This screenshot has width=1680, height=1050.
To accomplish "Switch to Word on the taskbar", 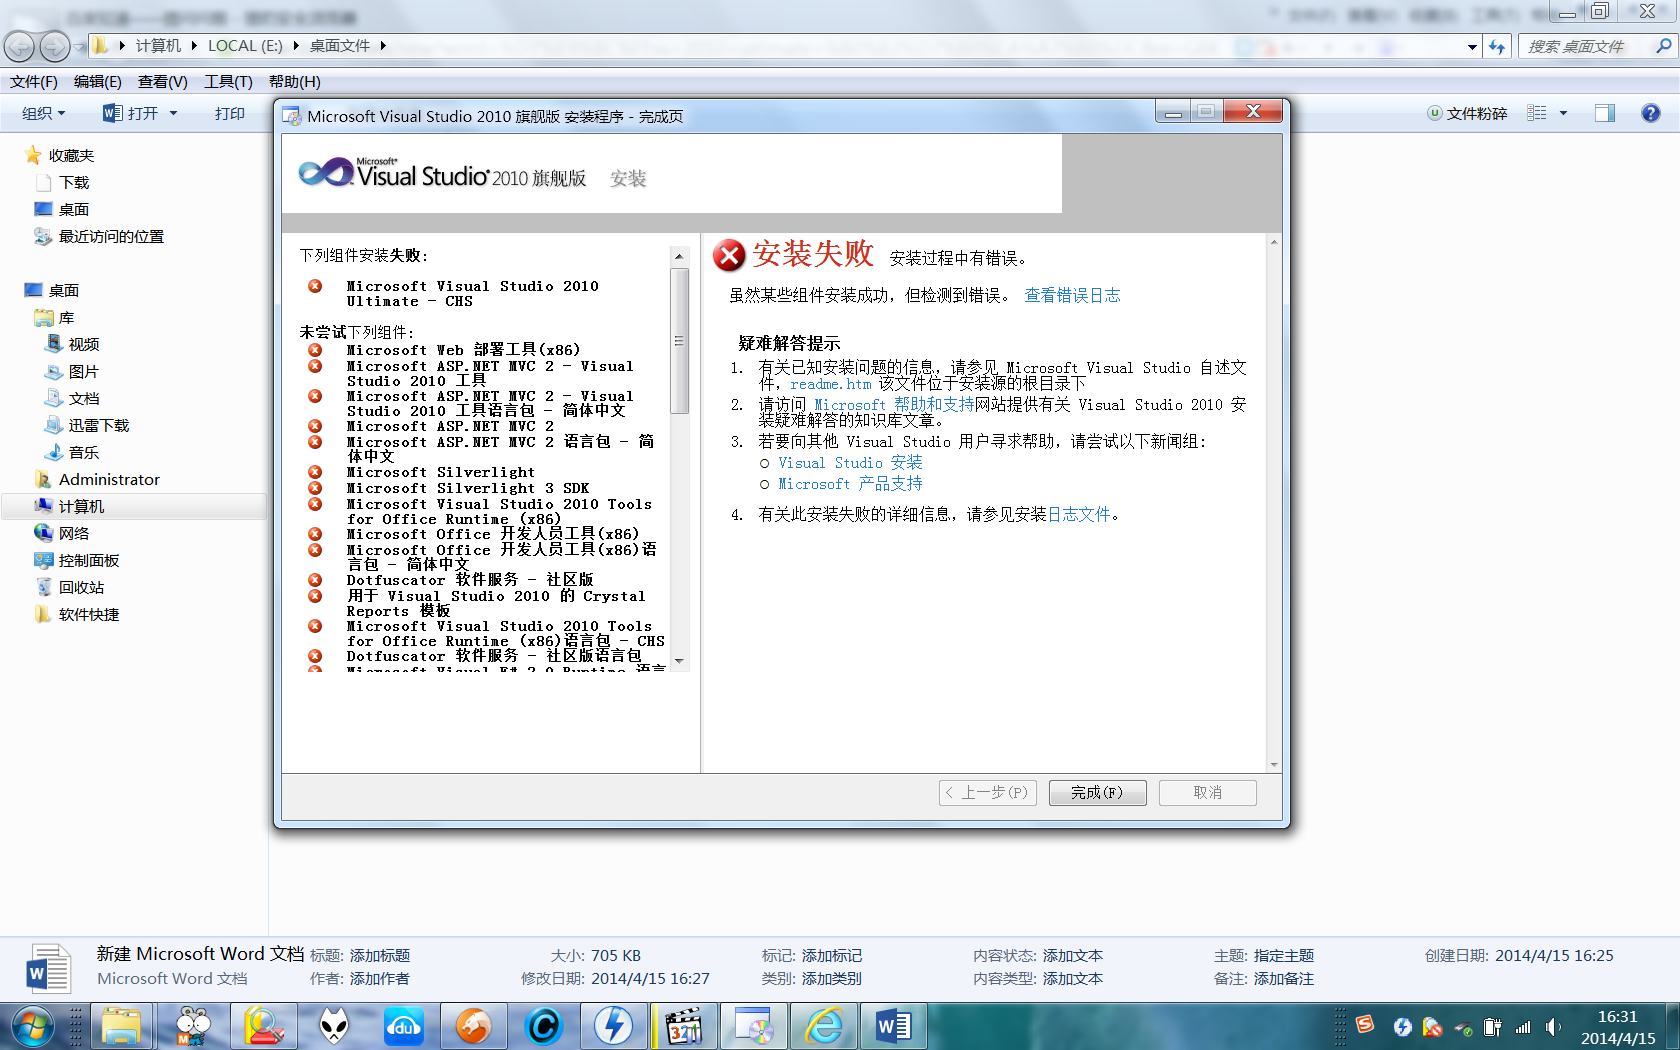I will (893, 1026).
